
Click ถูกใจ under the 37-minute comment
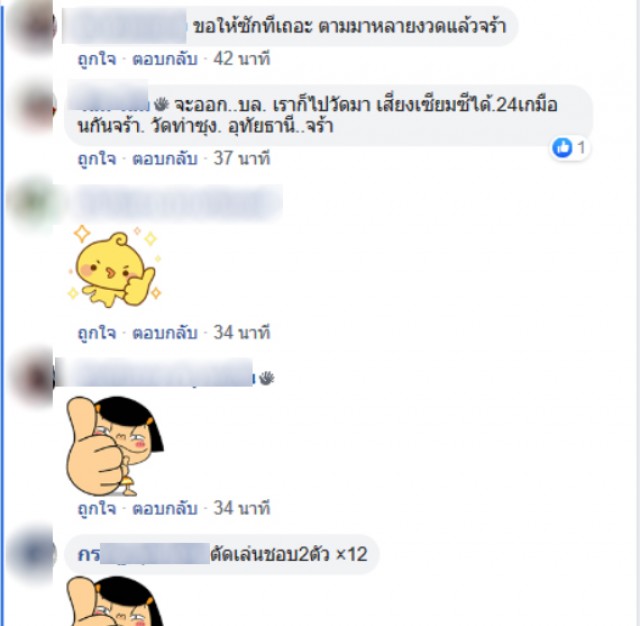97,158
